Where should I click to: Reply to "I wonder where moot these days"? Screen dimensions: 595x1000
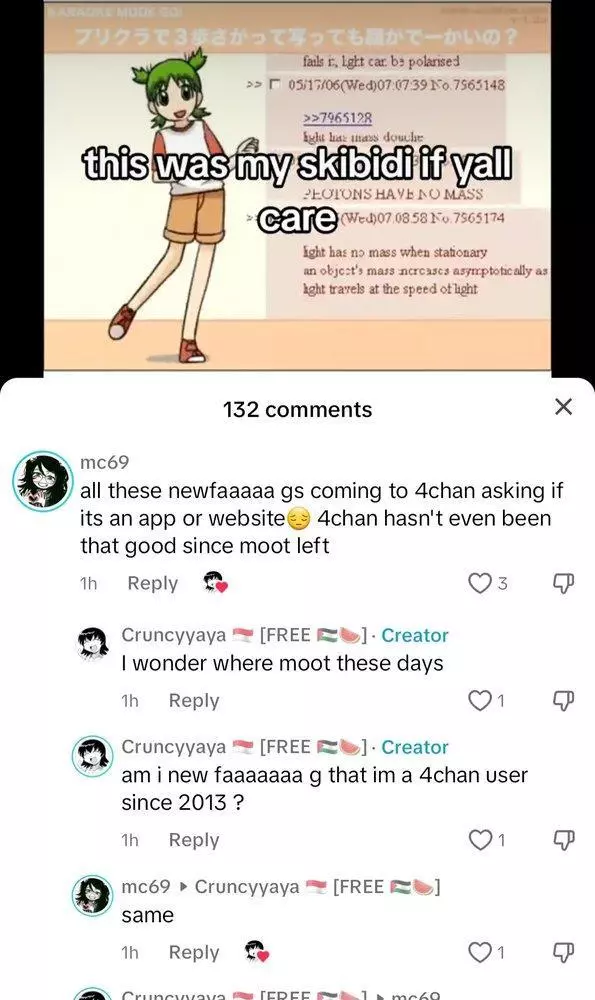pyautogui.click(x=194, y=700)
